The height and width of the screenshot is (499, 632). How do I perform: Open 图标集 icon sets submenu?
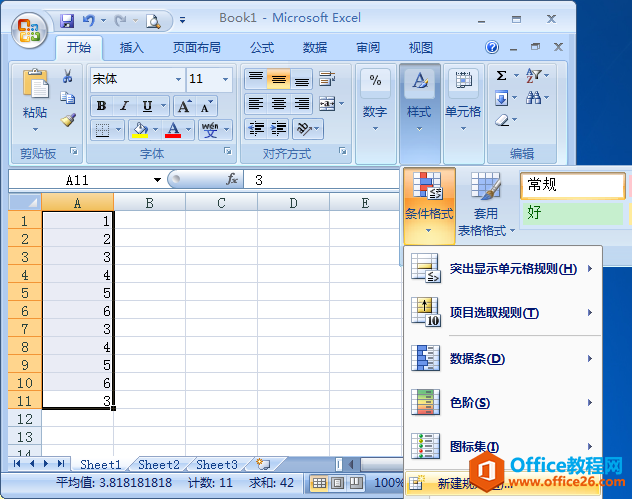coord(503,446)
